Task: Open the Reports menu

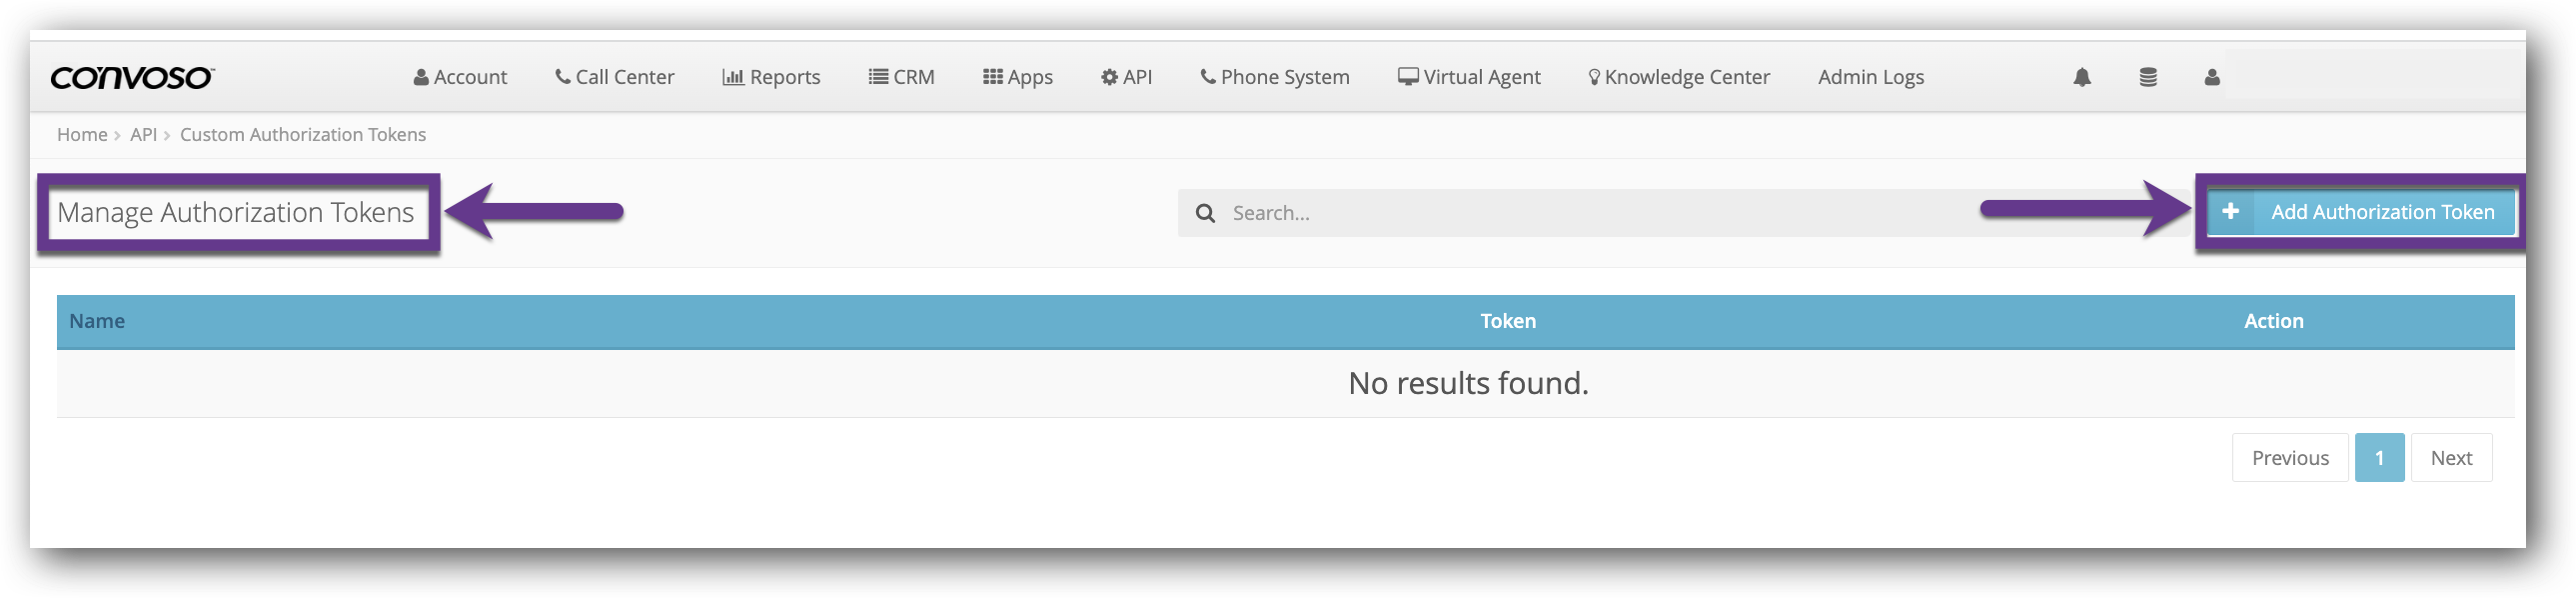Action: click(771, 77)
